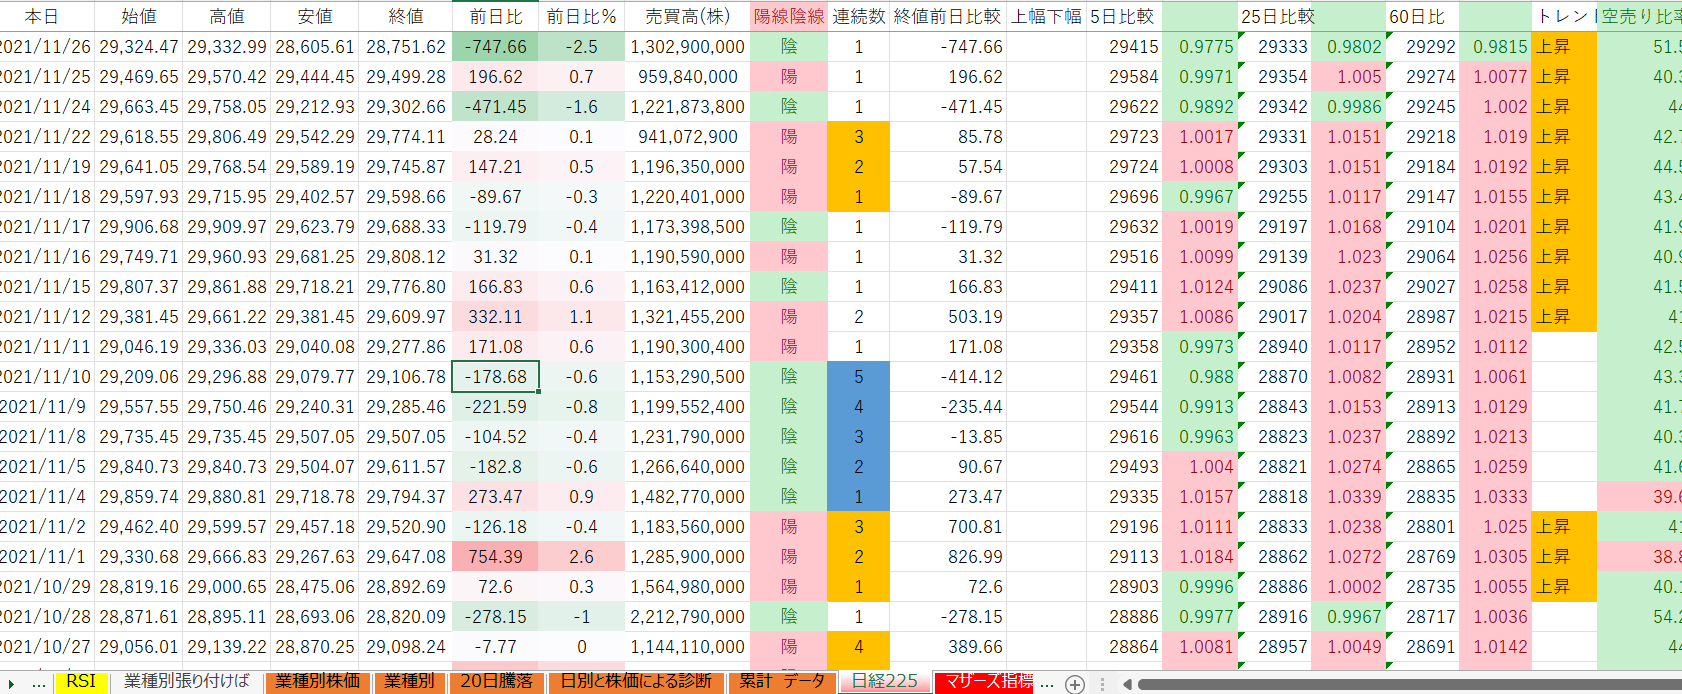This screenshot has height=694, width=1682.
Task: Select the 陽線陰線 header cell
Action: click(x=789, y=16)
